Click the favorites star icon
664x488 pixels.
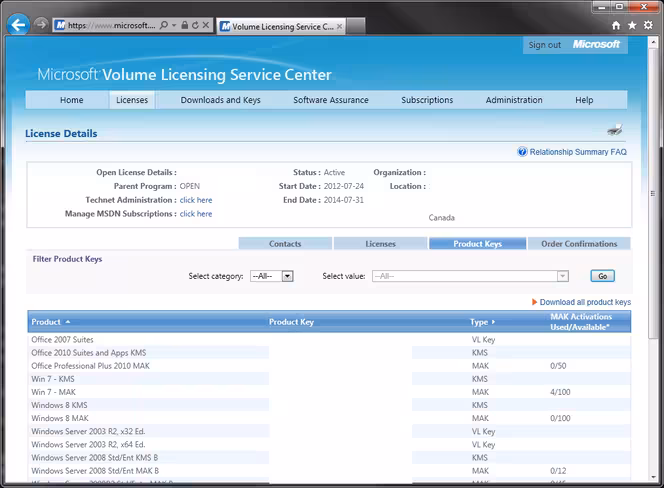click(x=632, y=25)
